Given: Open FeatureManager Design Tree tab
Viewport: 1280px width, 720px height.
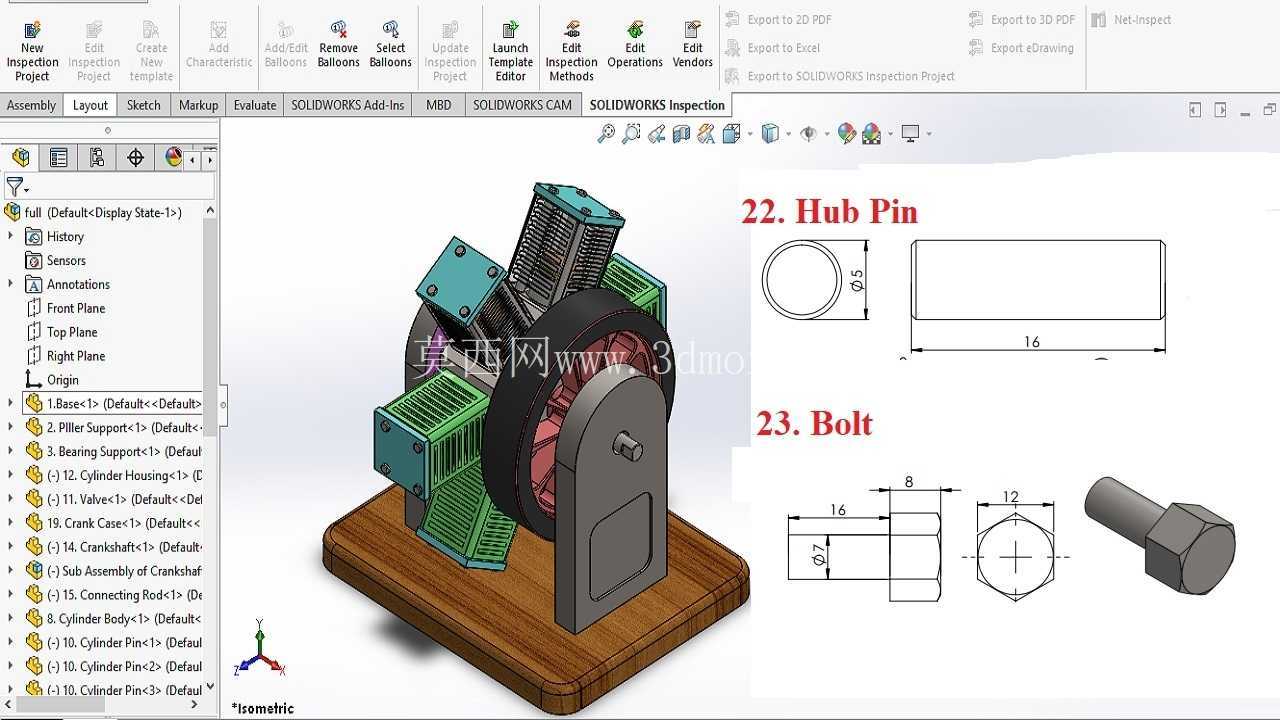Looking at the screenshot, I should [21, 157].
